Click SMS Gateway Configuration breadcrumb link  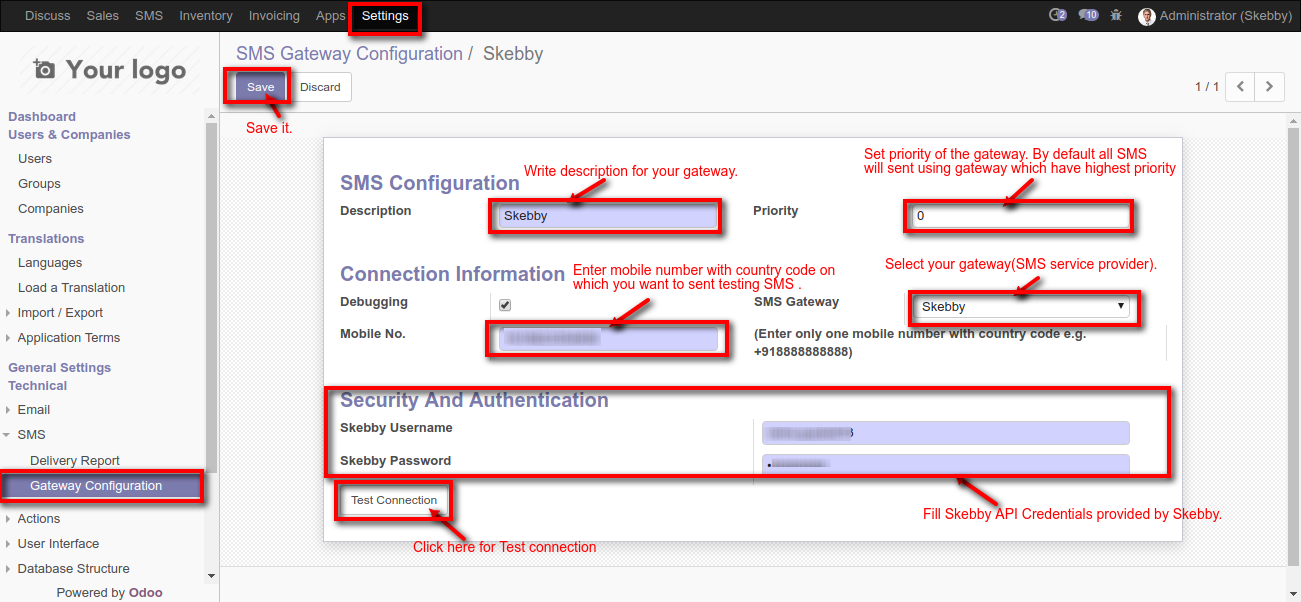[349, 54]
